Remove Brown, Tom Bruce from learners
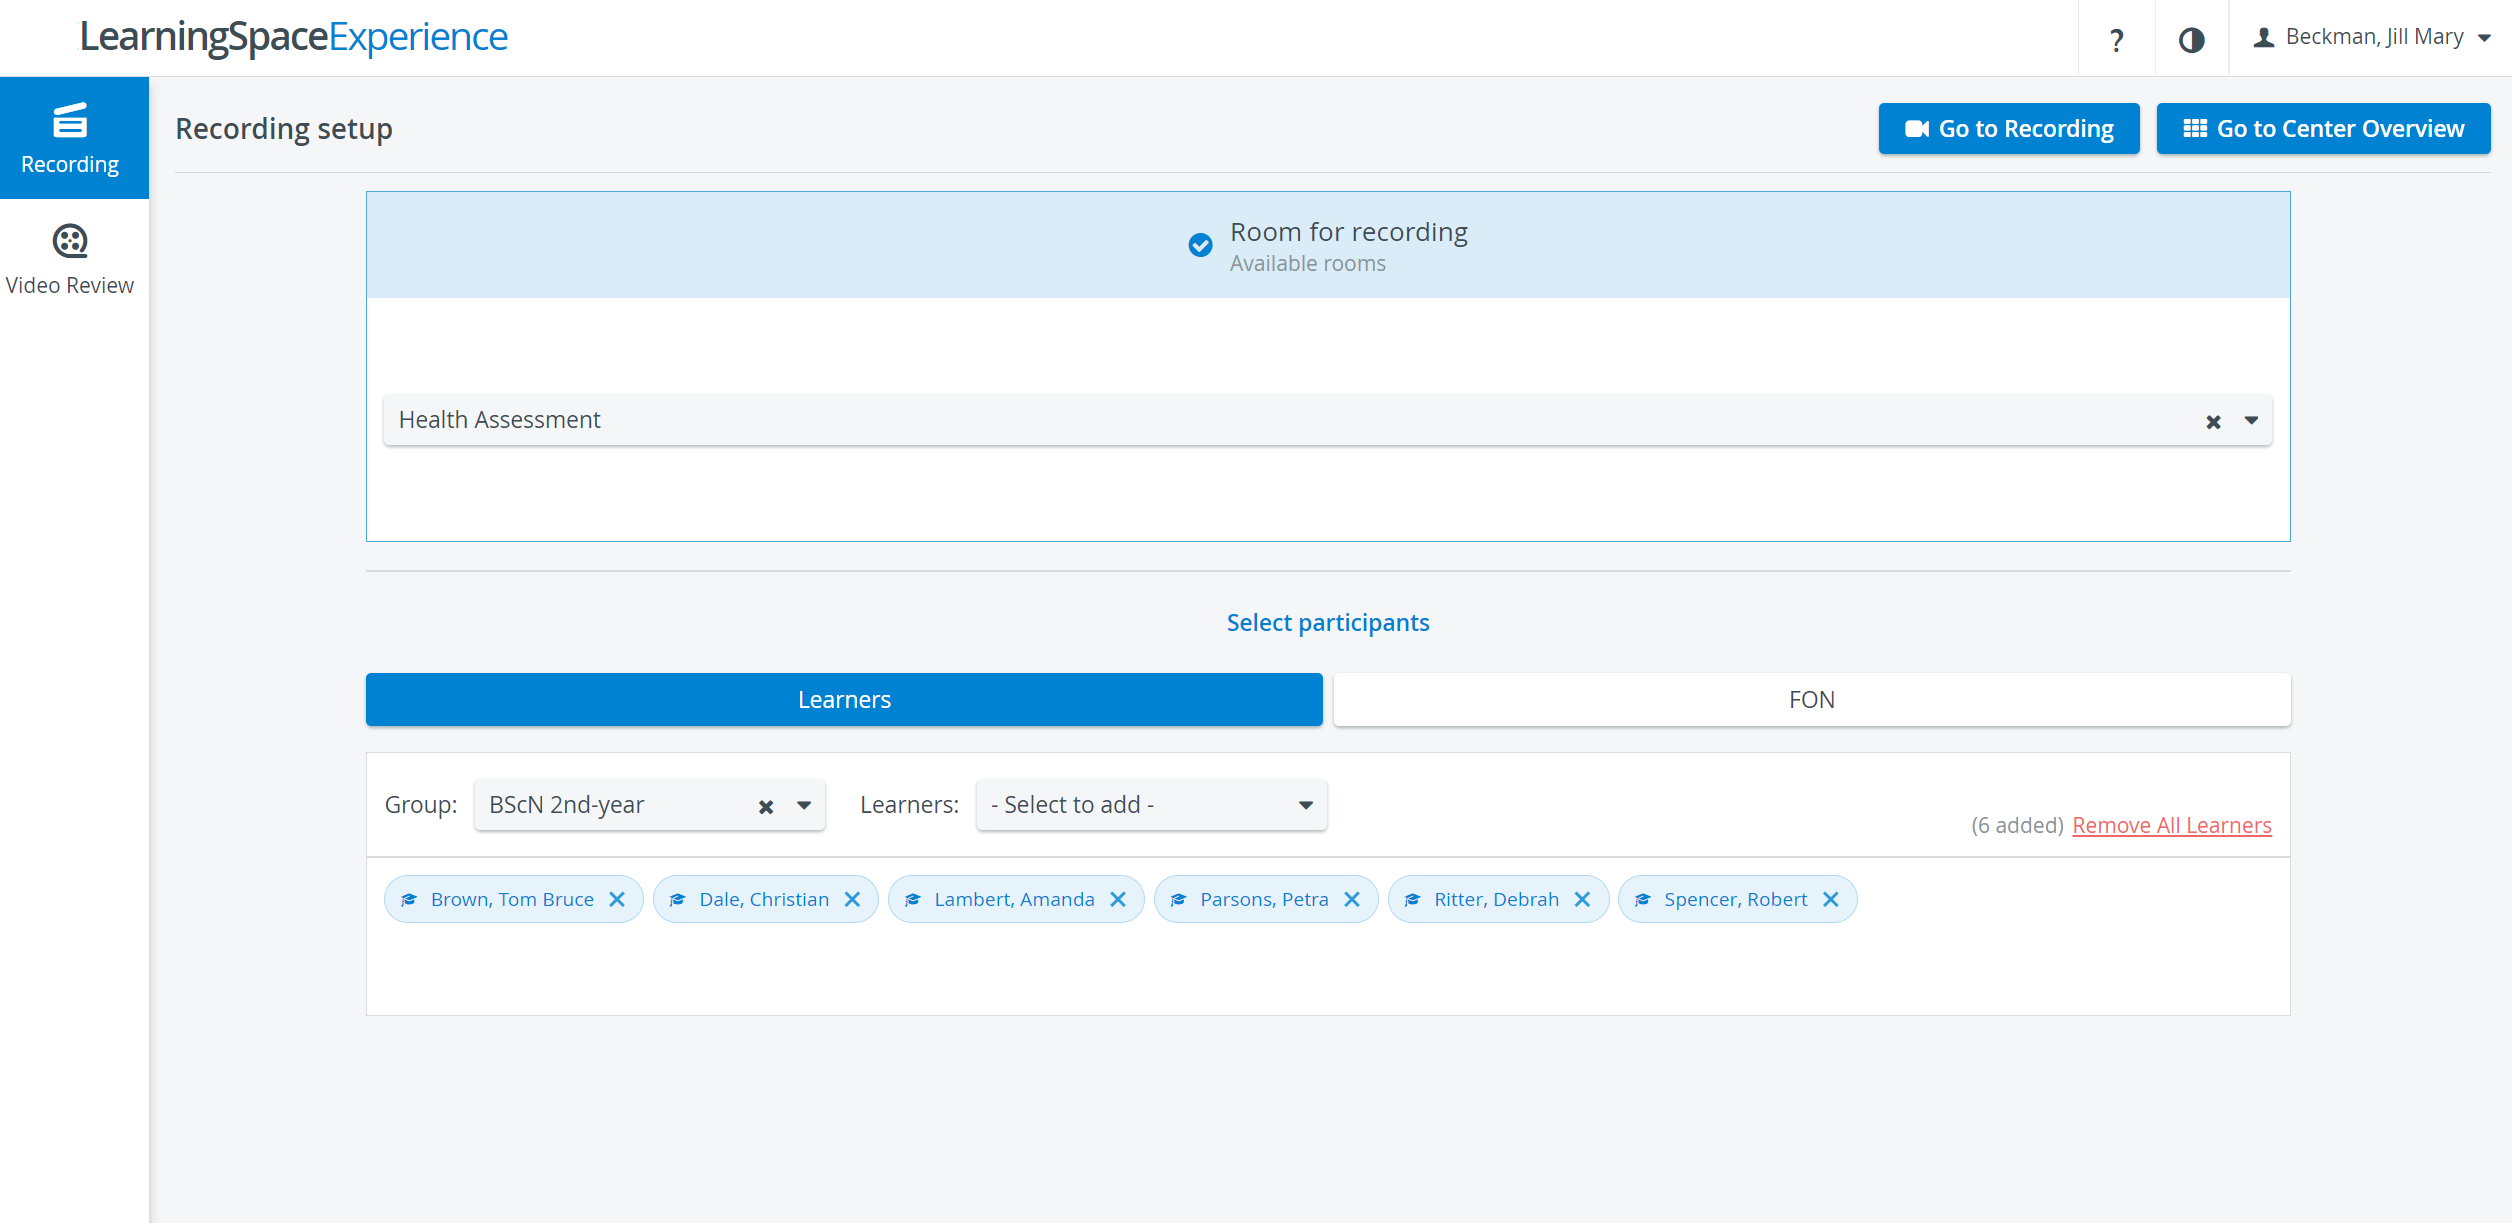The image size is (2512, 1223). [x=618, y=899]
